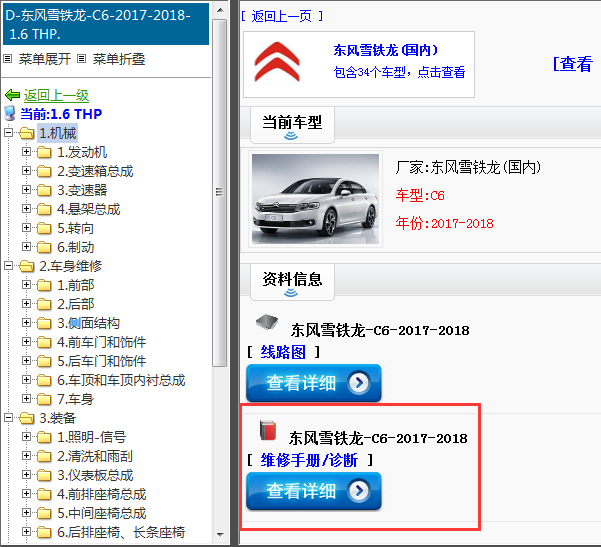Expand the 1.发动机 node
This screenshot has width=601, height=547.
(x=26, y=152)
